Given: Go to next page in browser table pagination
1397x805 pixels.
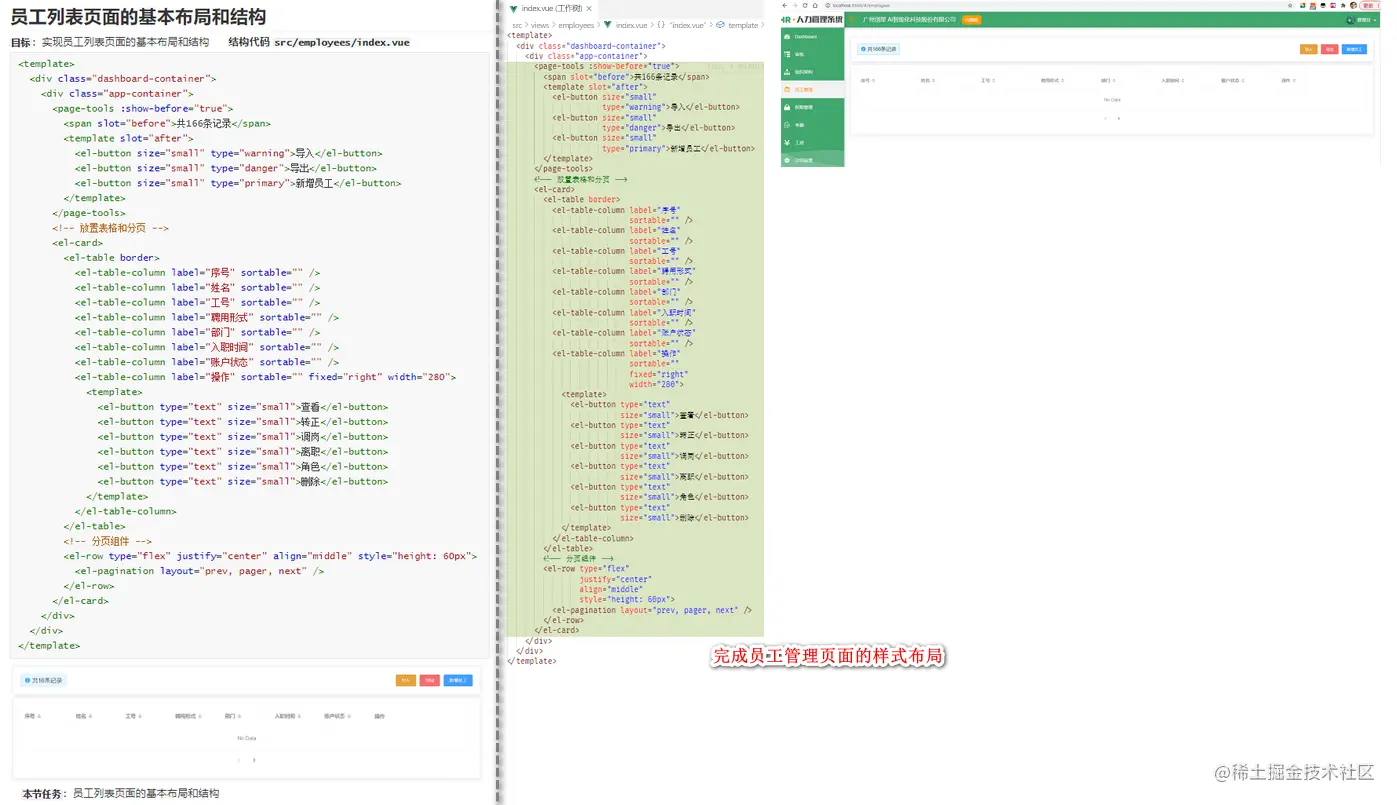Looking at the screenshot, I should coord(1118,118).
